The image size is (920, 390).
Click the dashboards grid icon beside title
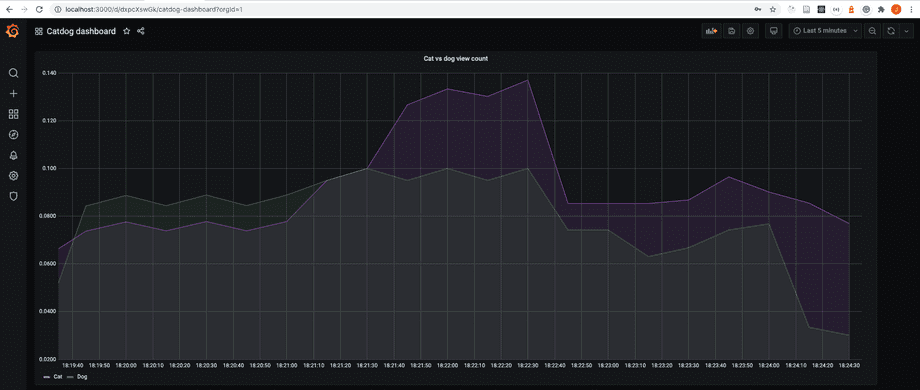tap(39, 31)
